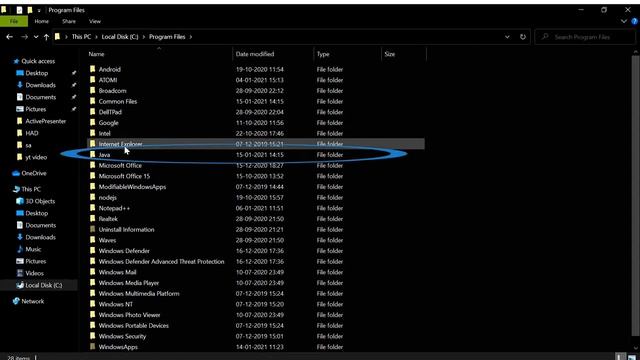Click the Search Program Files box

(584, 37)
